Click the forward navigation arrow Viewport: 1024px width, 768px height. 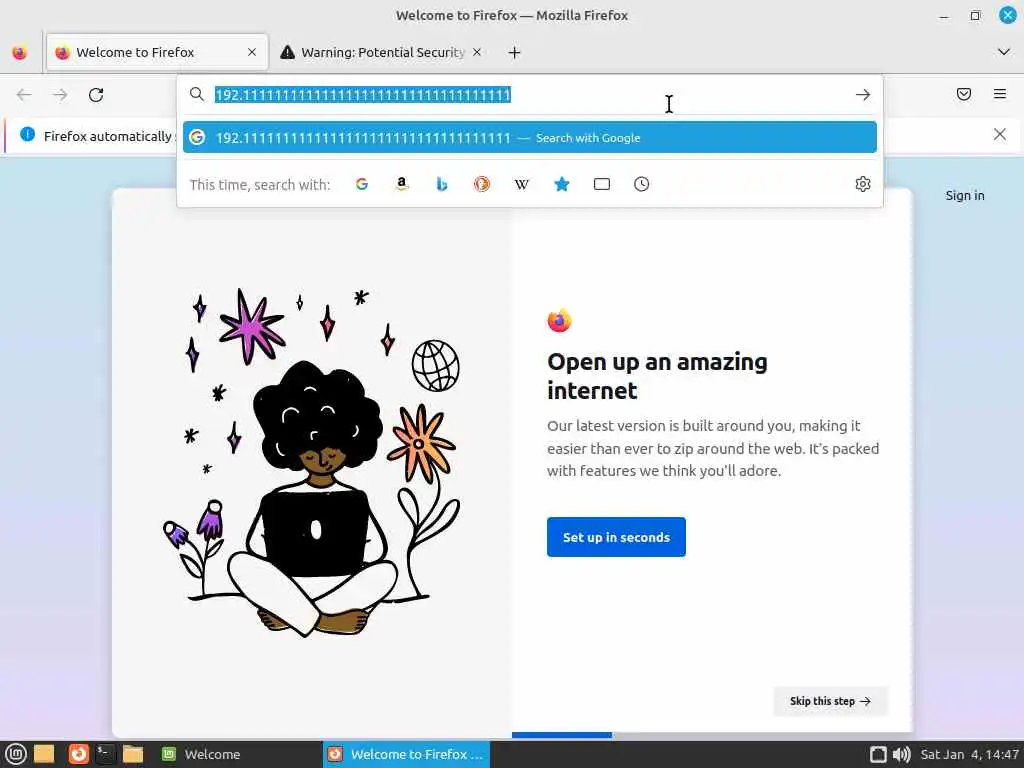[x=60, y=95]
